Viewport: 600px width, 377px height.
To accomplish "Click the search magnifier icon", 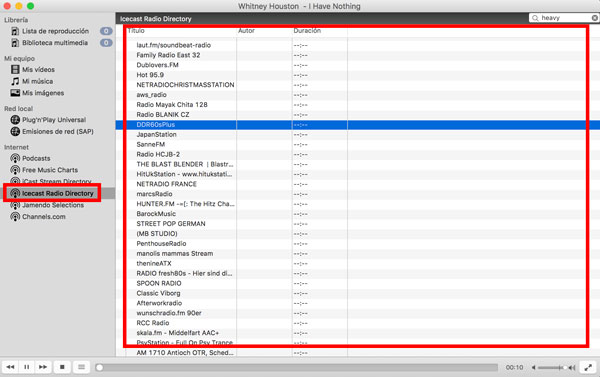I will pyautogui.click(x=535, y=18).
